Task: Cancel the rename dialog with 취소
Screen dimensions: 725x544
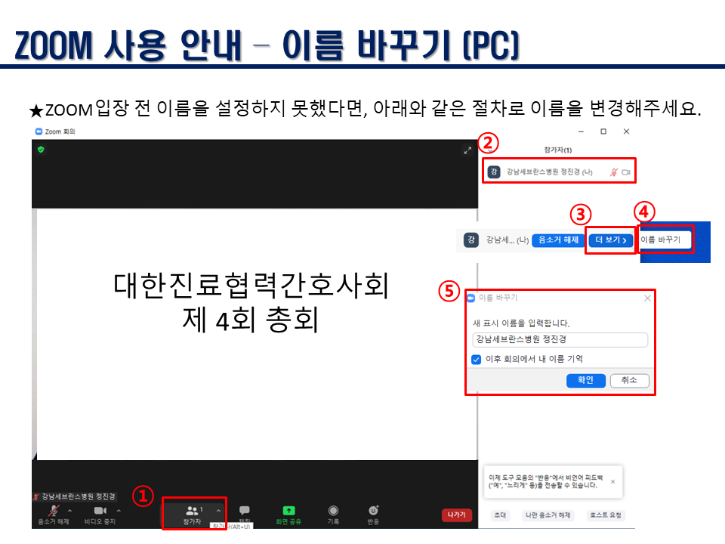Action: [x=629, y=380]
